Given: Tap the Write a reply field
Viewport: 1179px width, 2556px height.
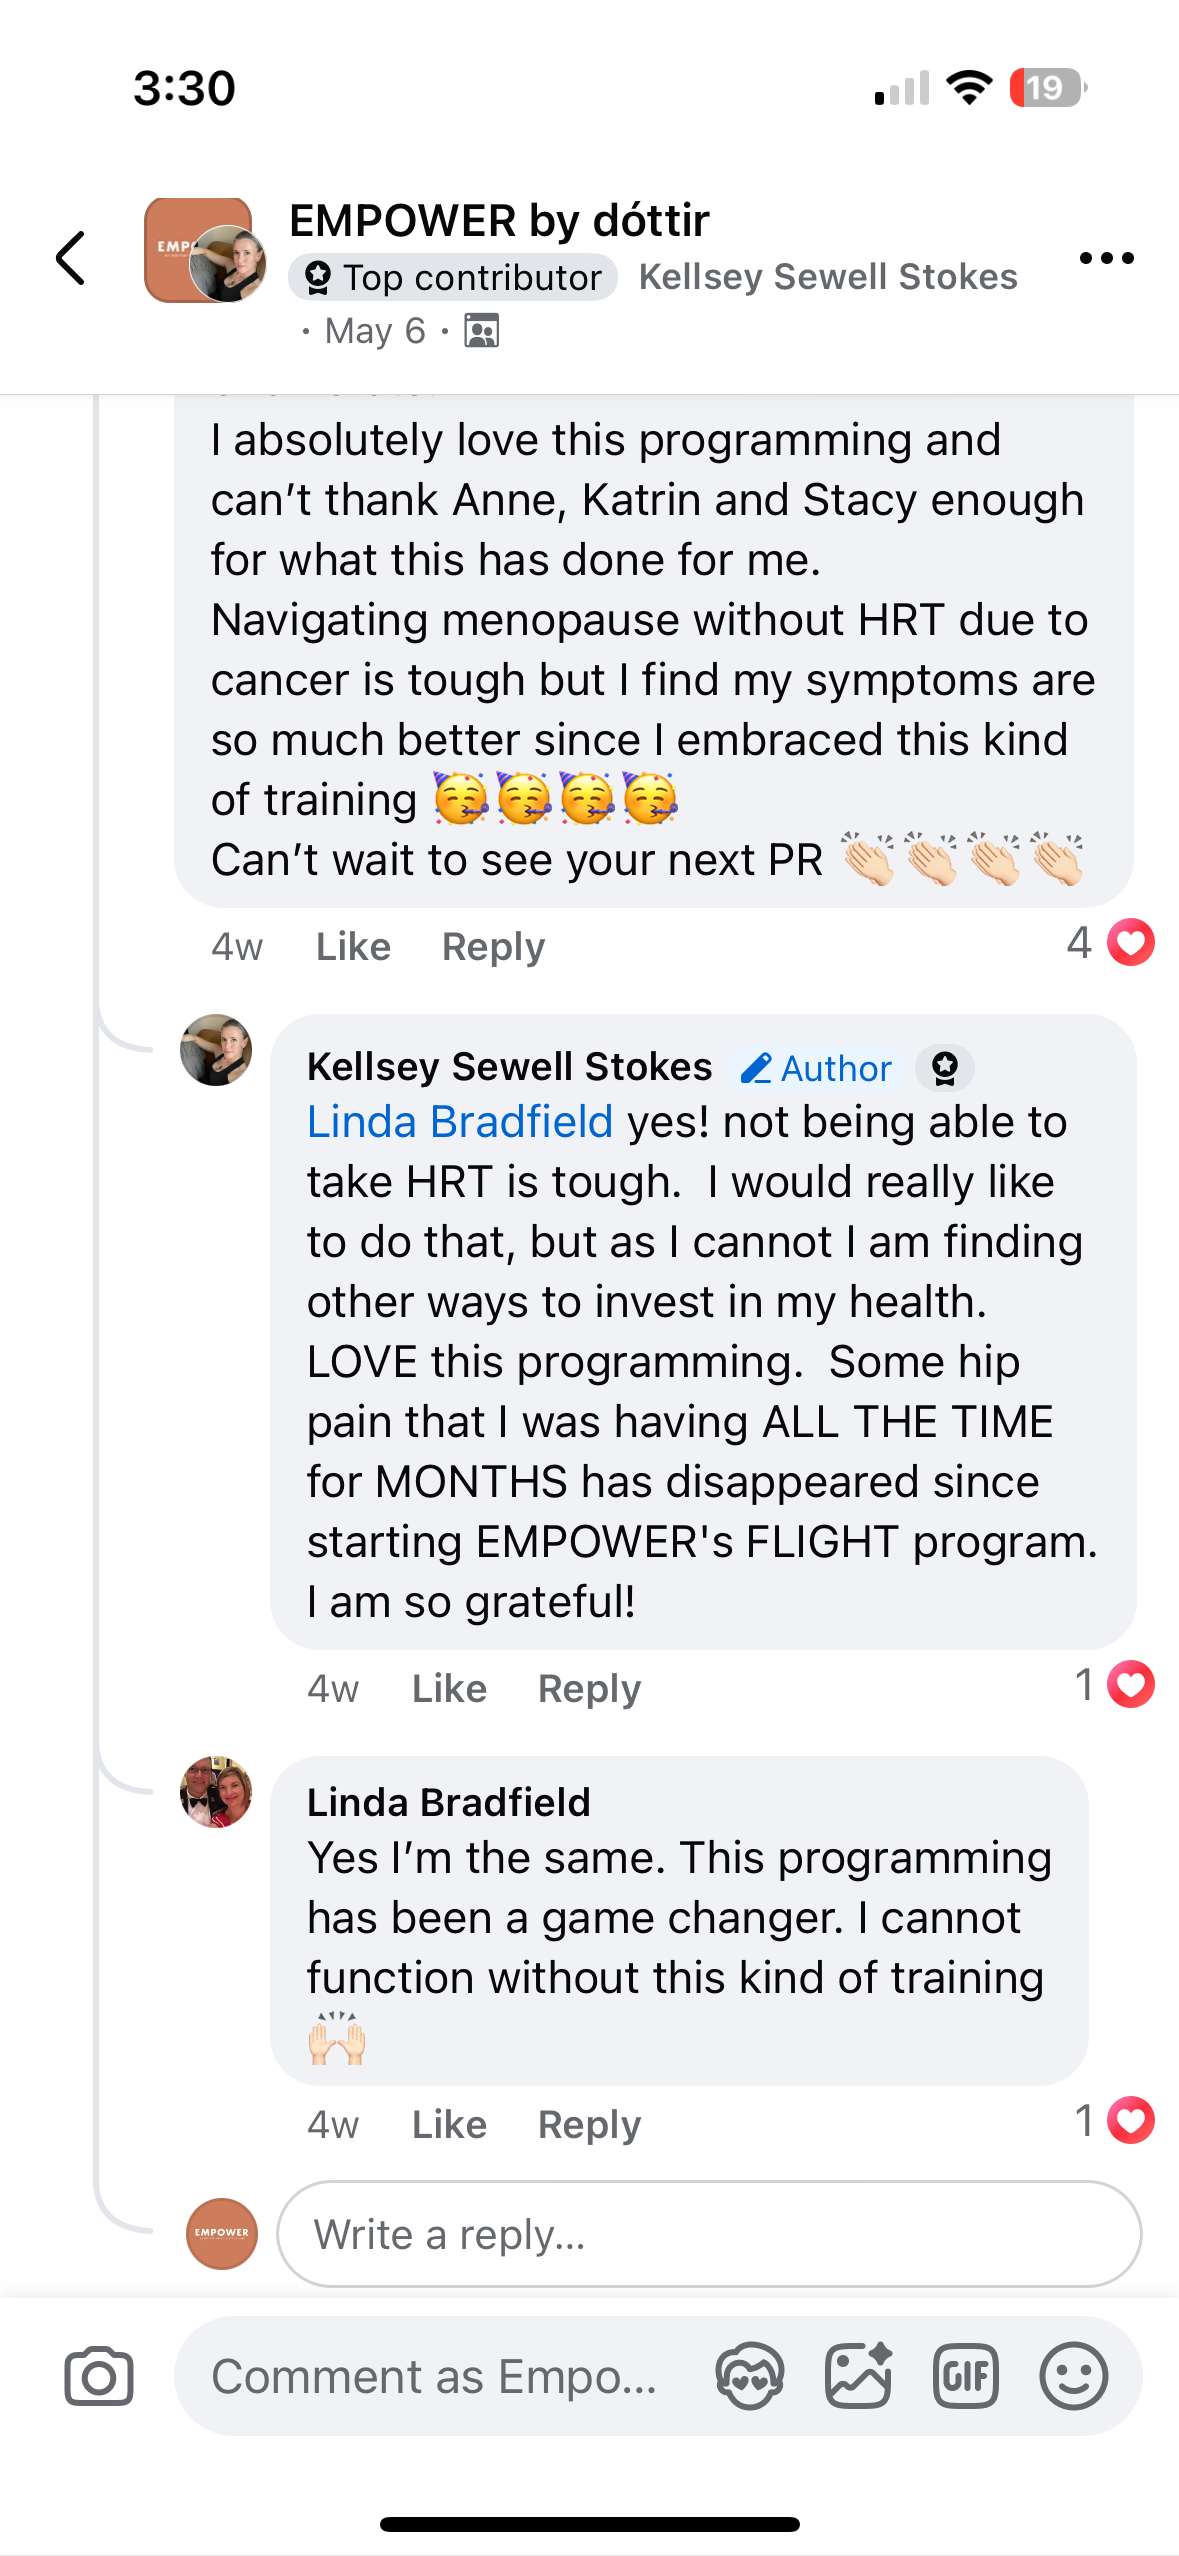Looking at the screenshot, I should (x=709, y=2234).
